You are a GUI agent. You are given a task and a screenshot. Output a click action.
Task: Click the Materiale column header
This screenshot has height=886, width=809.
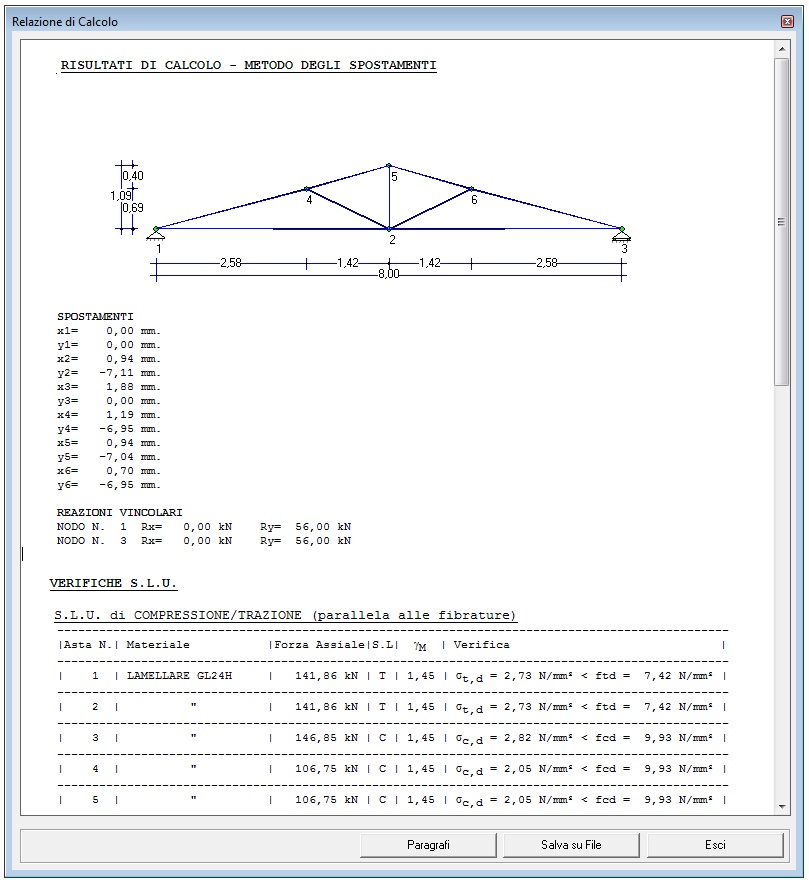tap(158, 645)
